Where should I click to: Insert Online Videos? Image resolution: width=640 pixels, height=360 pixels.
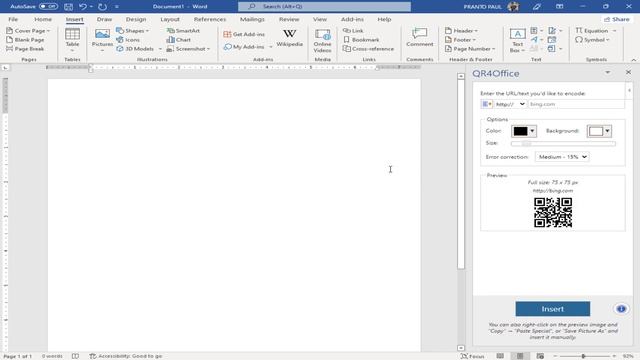(322, 40)
